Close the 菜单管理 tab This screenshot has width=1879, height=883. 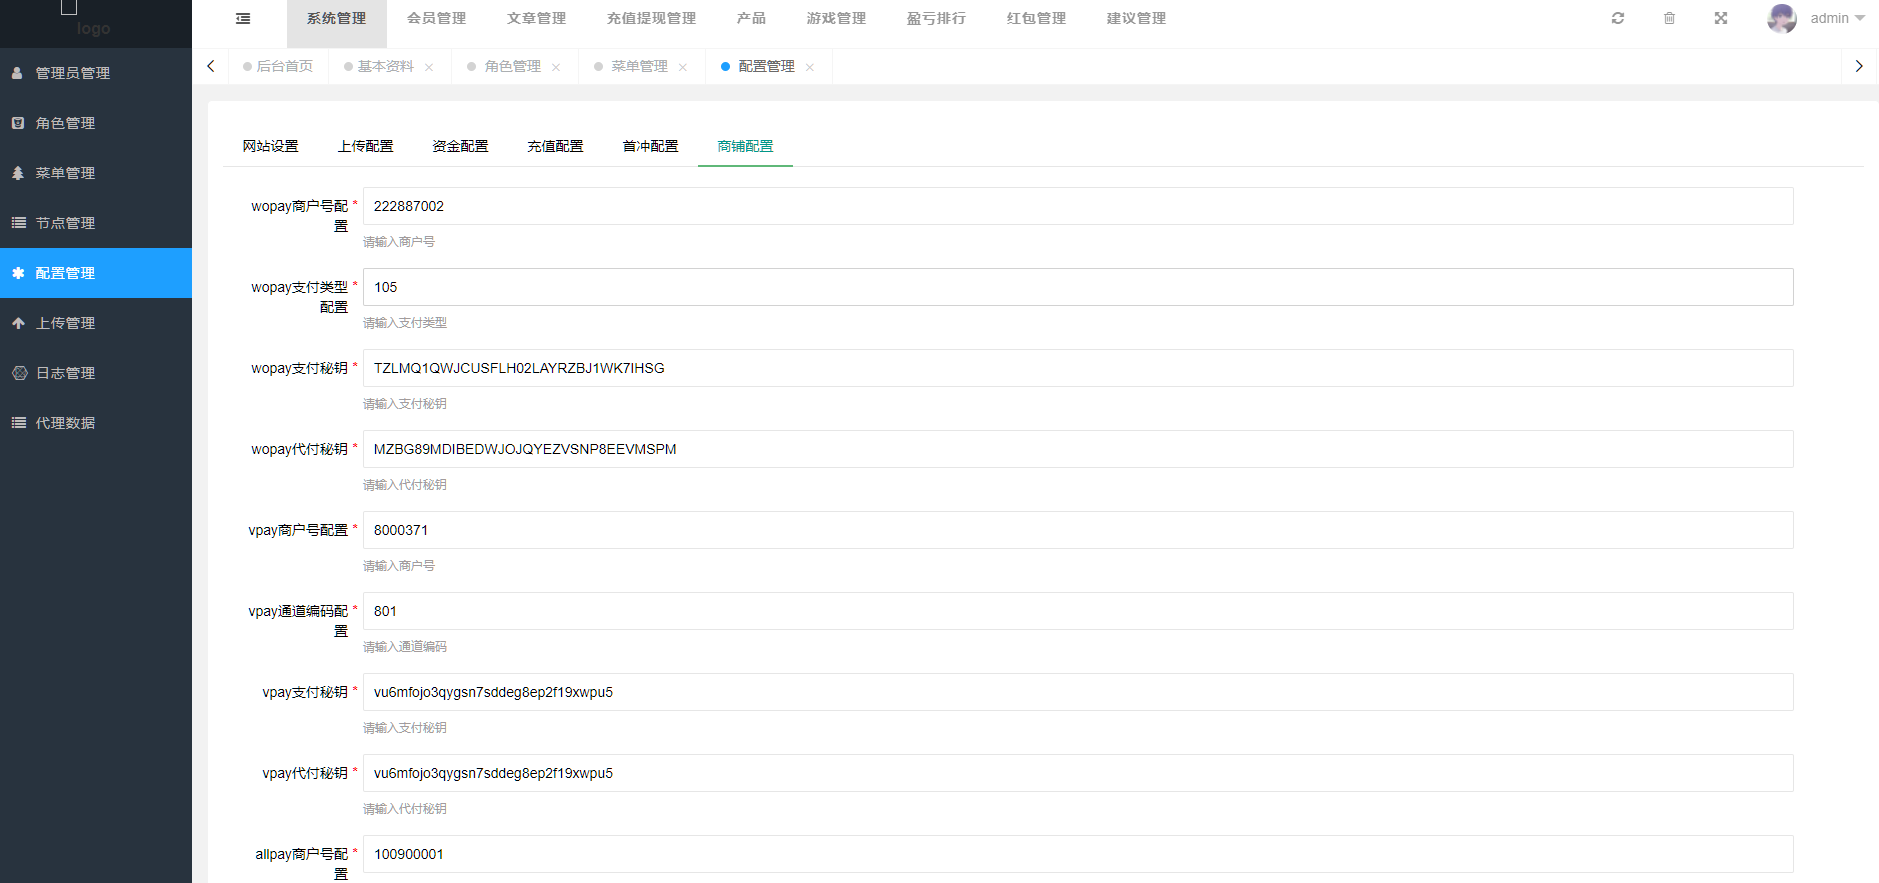tap(683, 67)
